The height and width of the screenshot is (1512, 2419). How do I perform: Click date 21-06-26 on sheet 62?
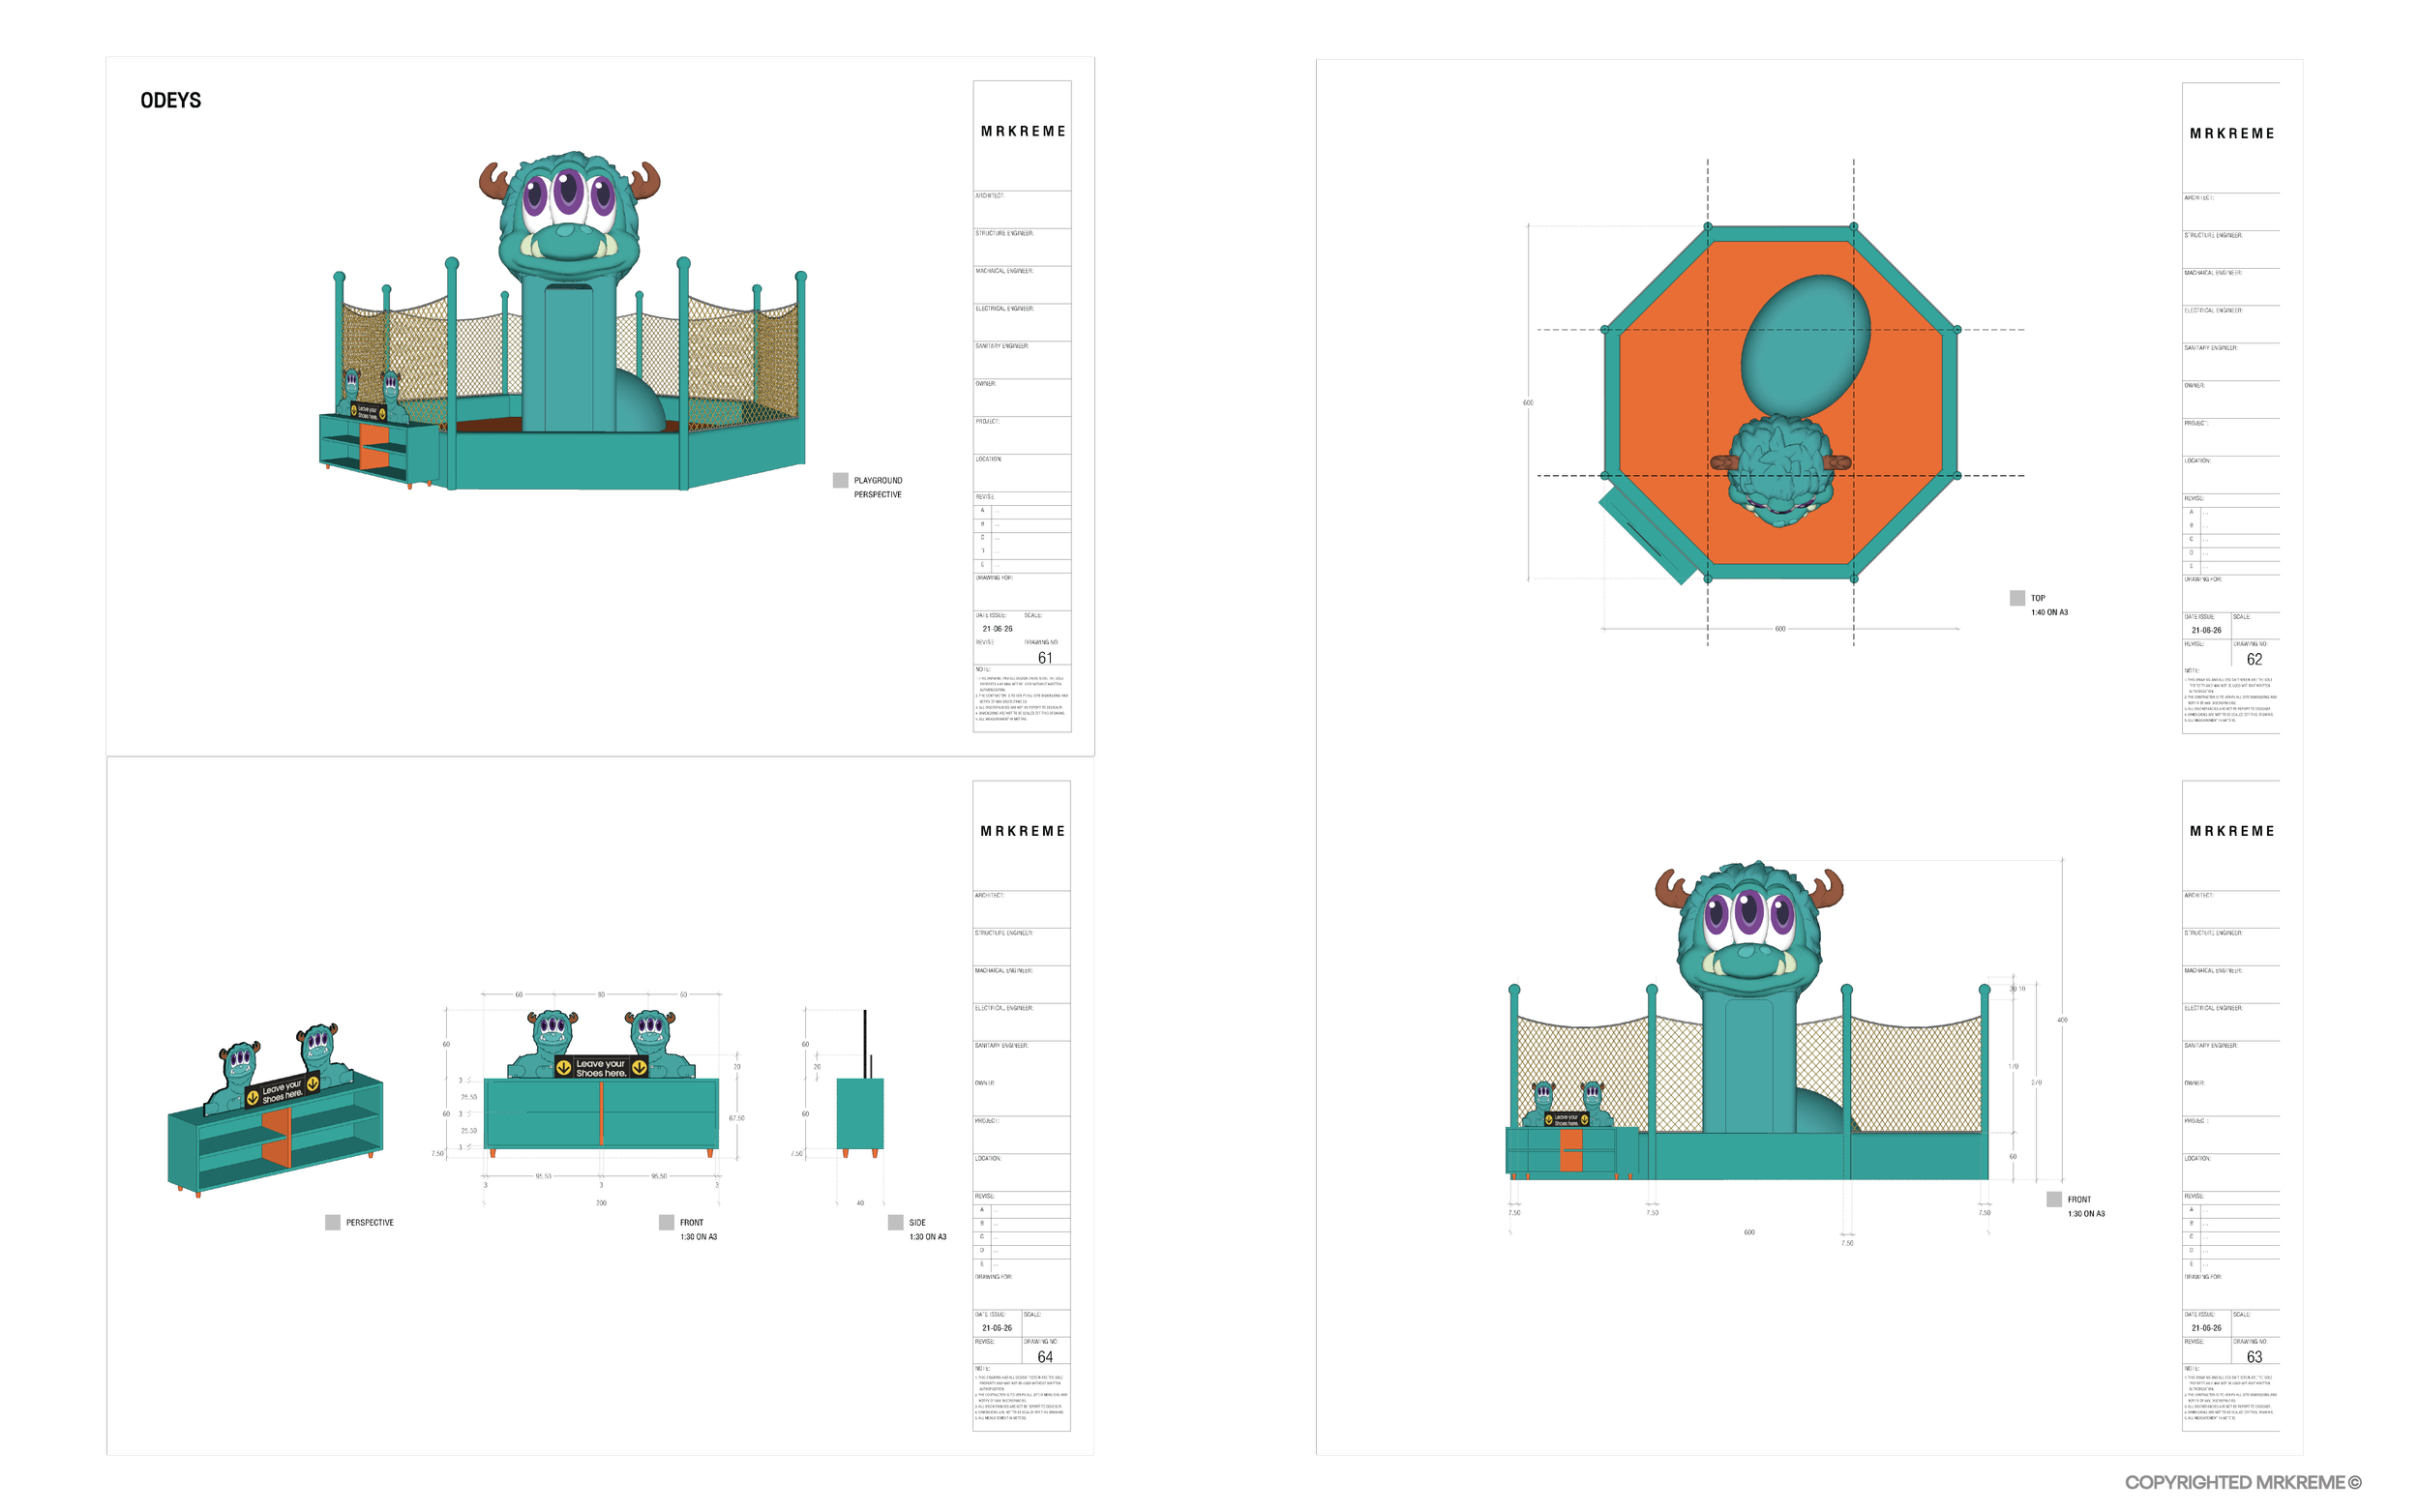(2206, 630)
